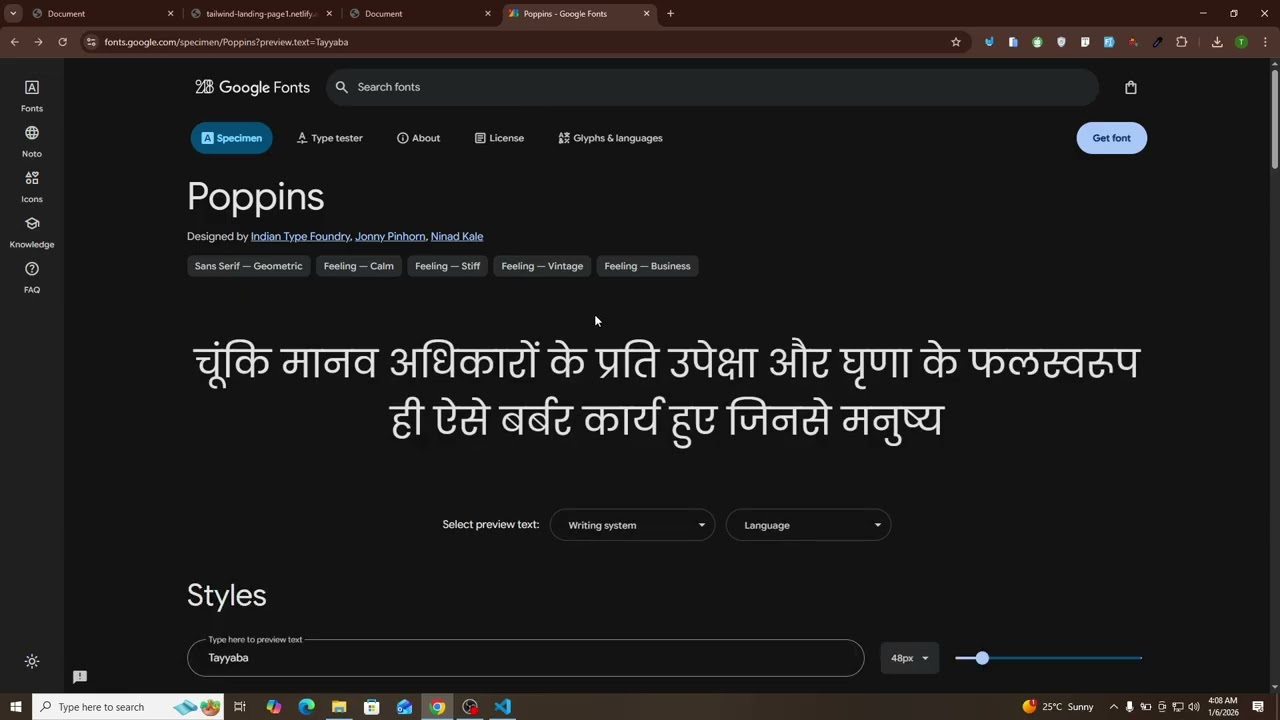Click the Feeling — Vintage tag
The image size is (1280, 720).
542,266
